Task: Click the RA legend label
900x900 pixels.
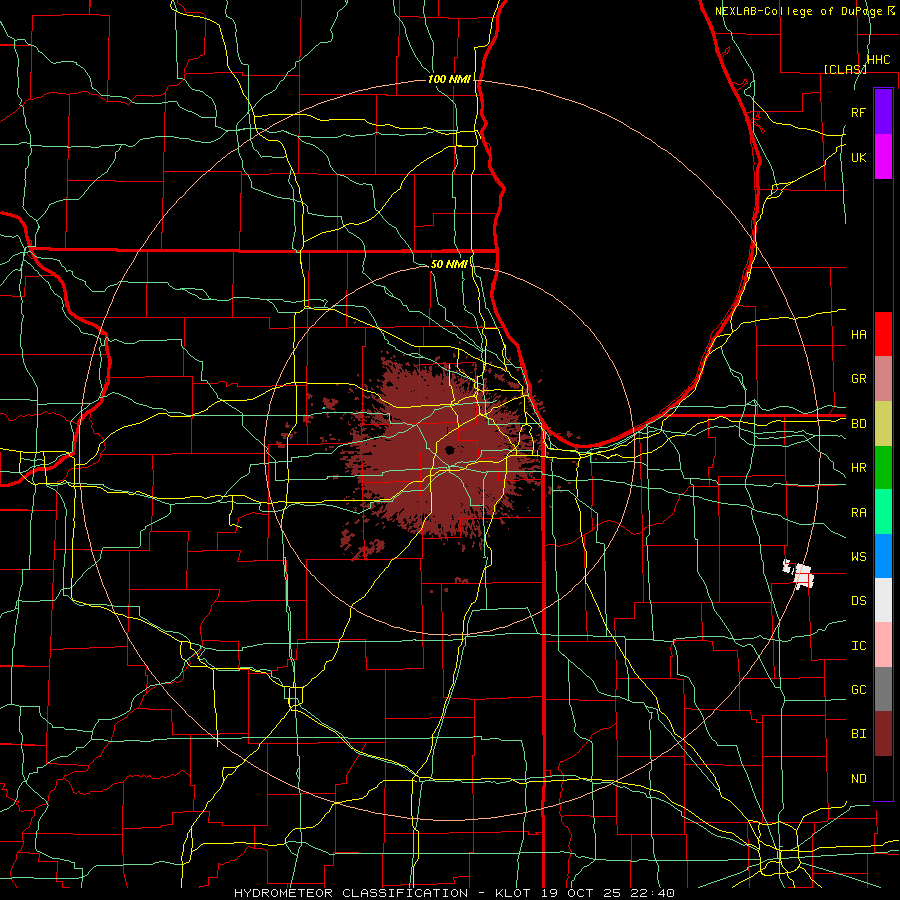Action: click(x=859, y=513)
